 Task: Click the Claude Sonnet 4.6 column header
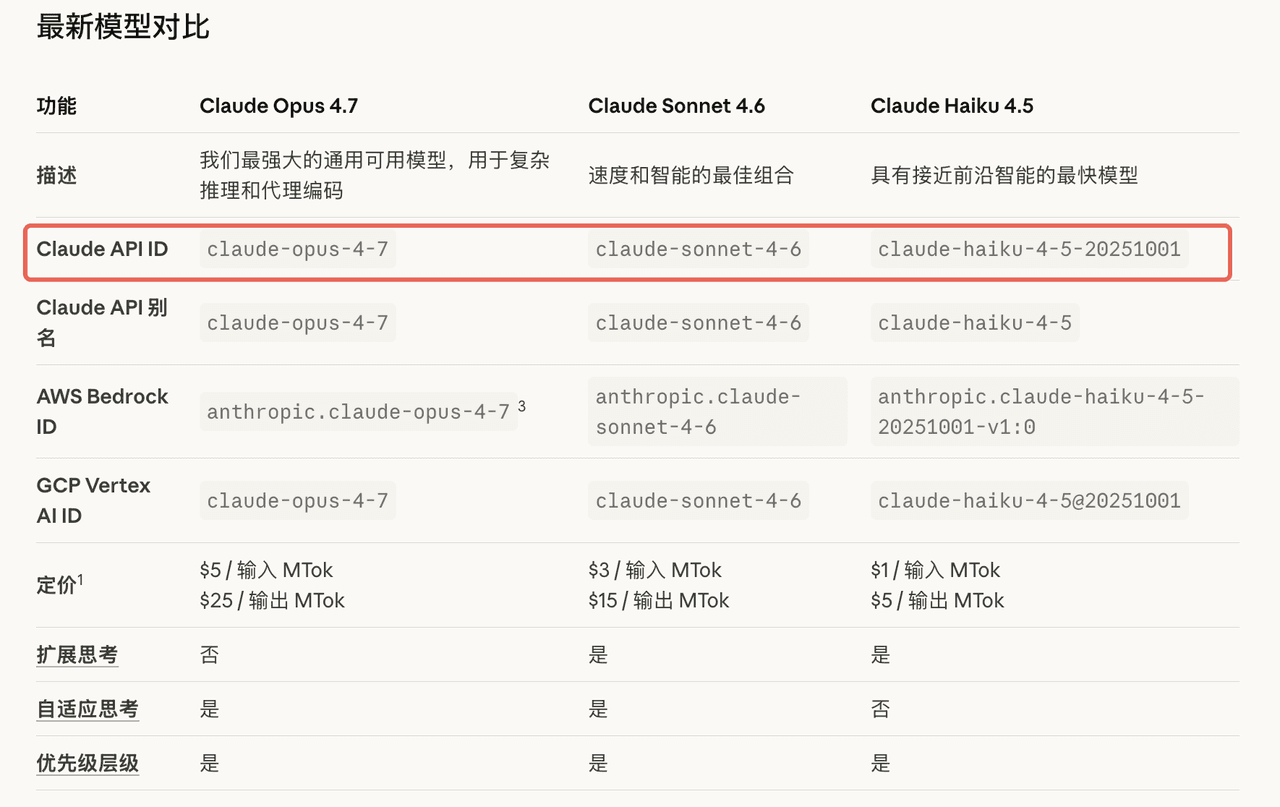pos(676,106)
